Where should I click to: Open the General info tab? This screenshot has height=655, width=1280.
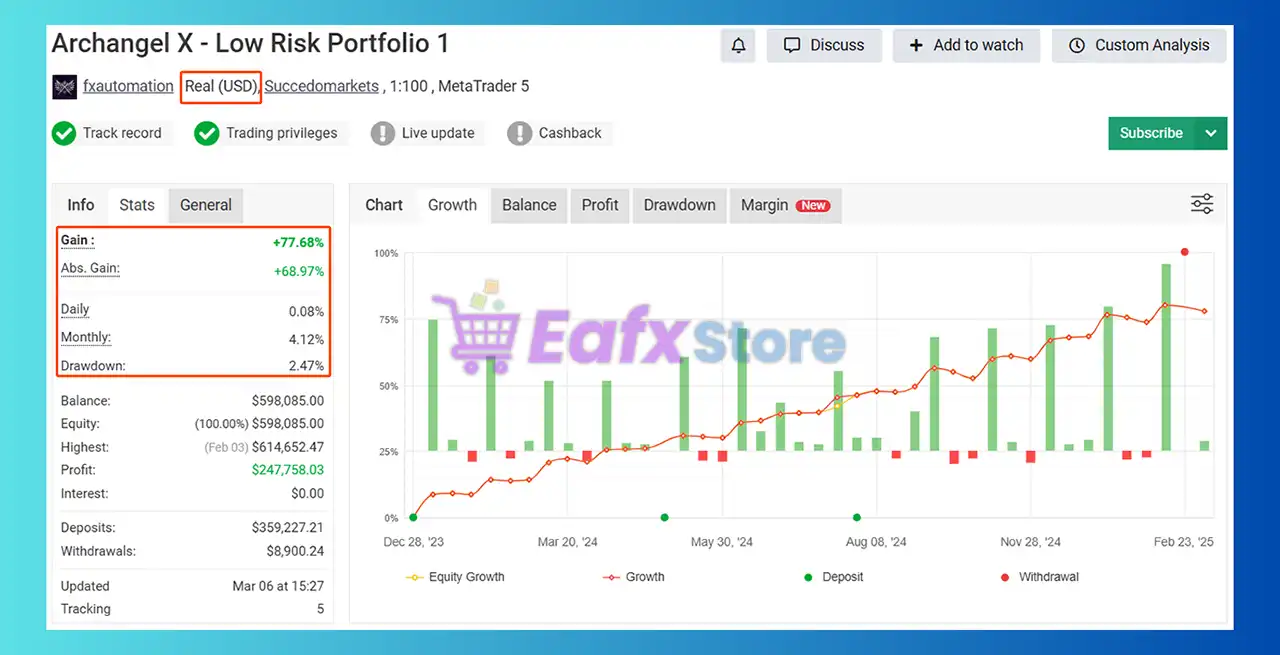click(x=206, y=205)
